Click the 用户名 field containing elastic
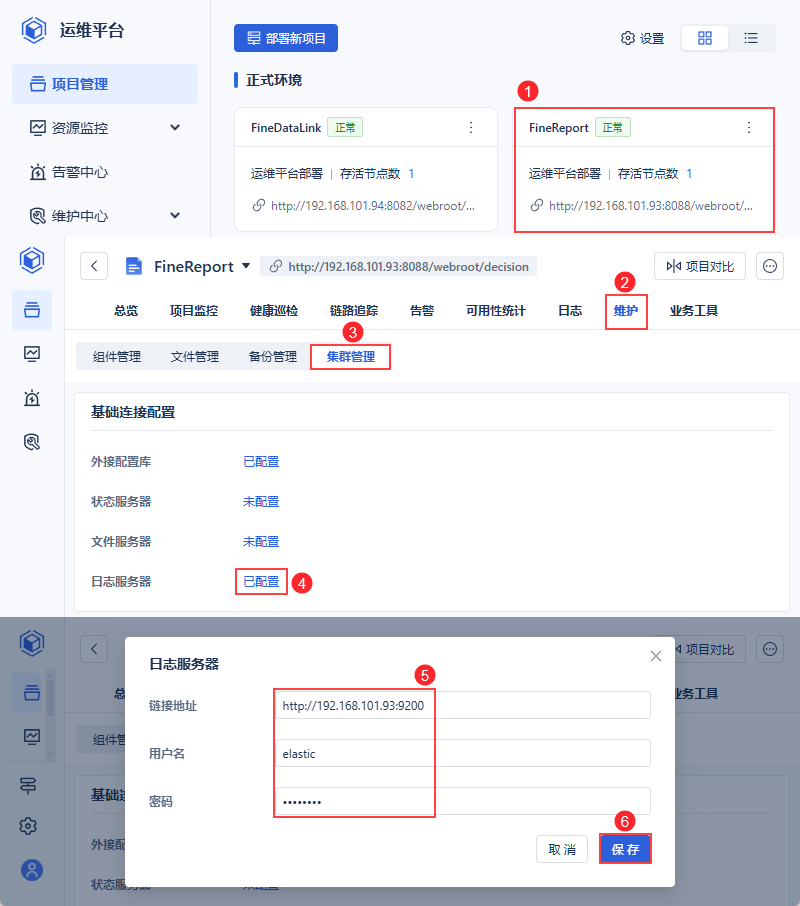The image size is (800, 906). tap(463, 753)
